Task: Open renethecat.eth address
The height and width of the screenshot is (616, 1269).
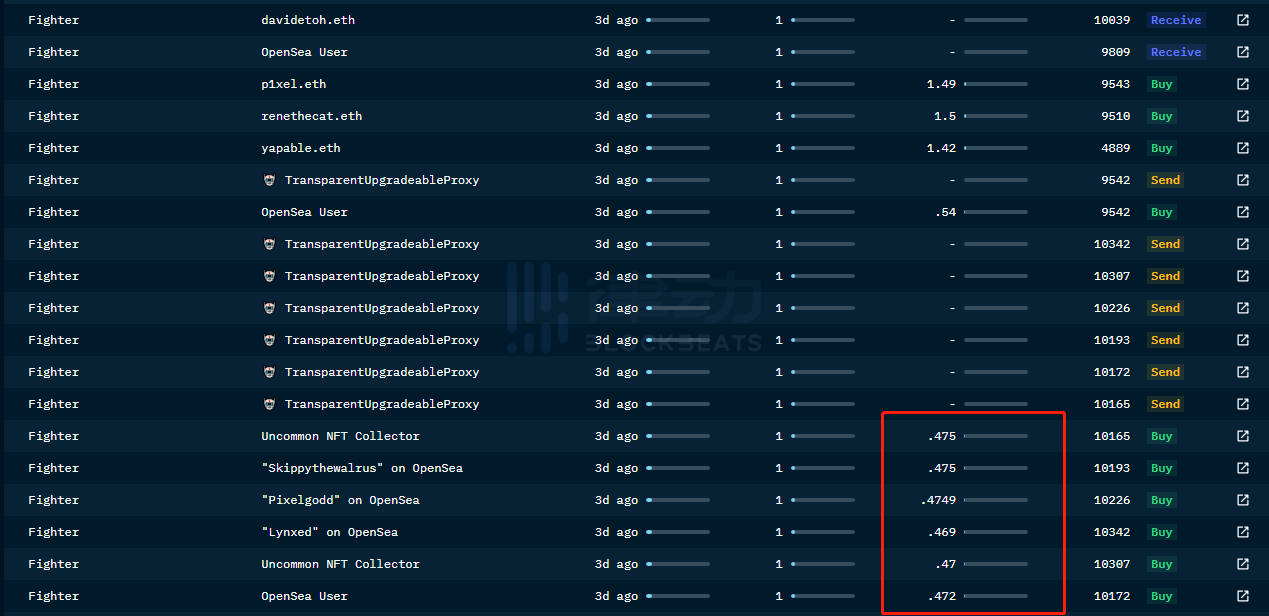Action: [x=312, y=116]
